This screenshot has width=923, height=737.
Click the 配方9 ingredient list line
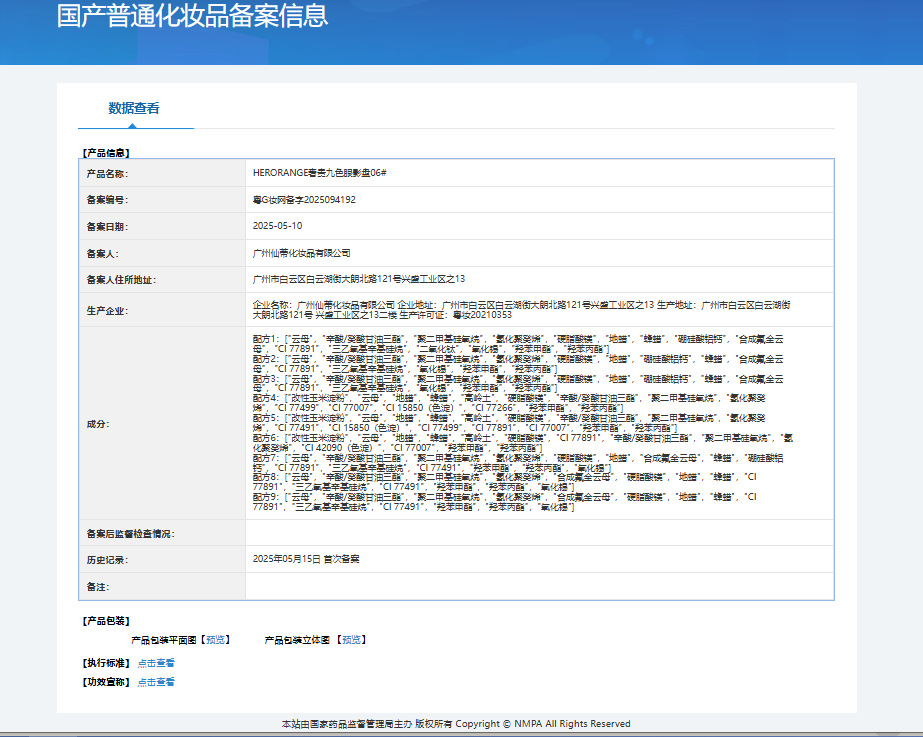tap(504, 502)
